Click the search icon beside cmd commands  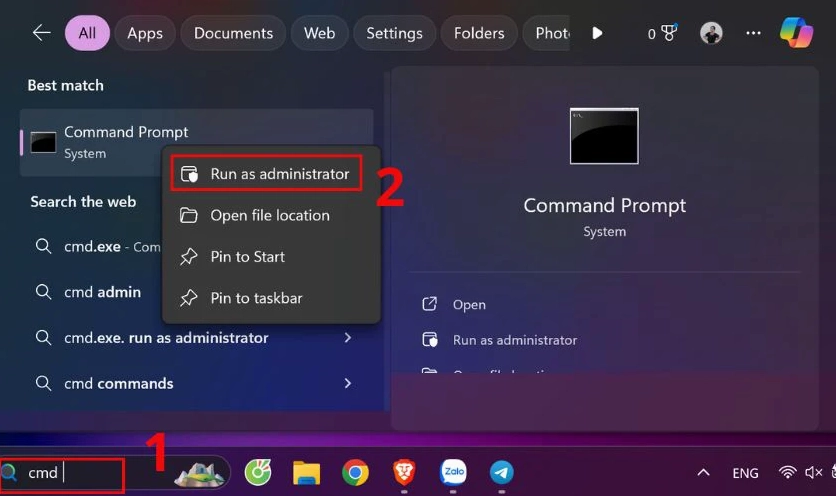pyautogui.click(x=43, y=383)
